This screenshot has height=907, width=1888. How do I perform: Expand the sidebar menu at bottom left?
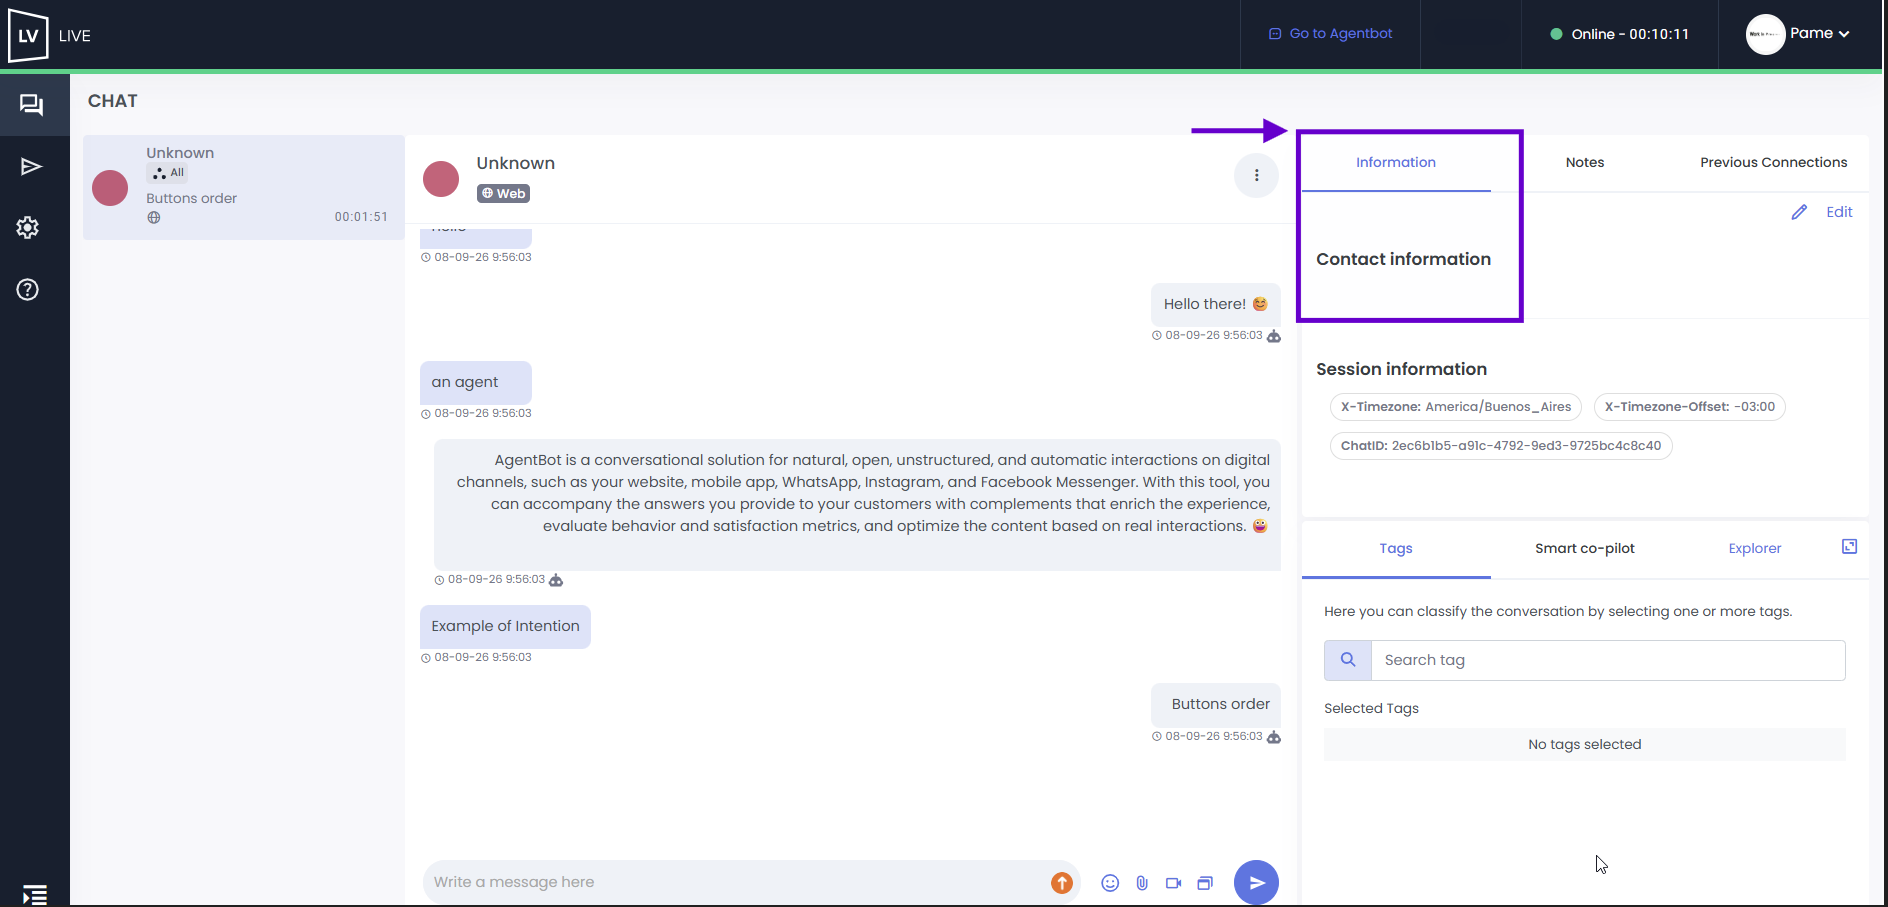click(x=35, y=894)
